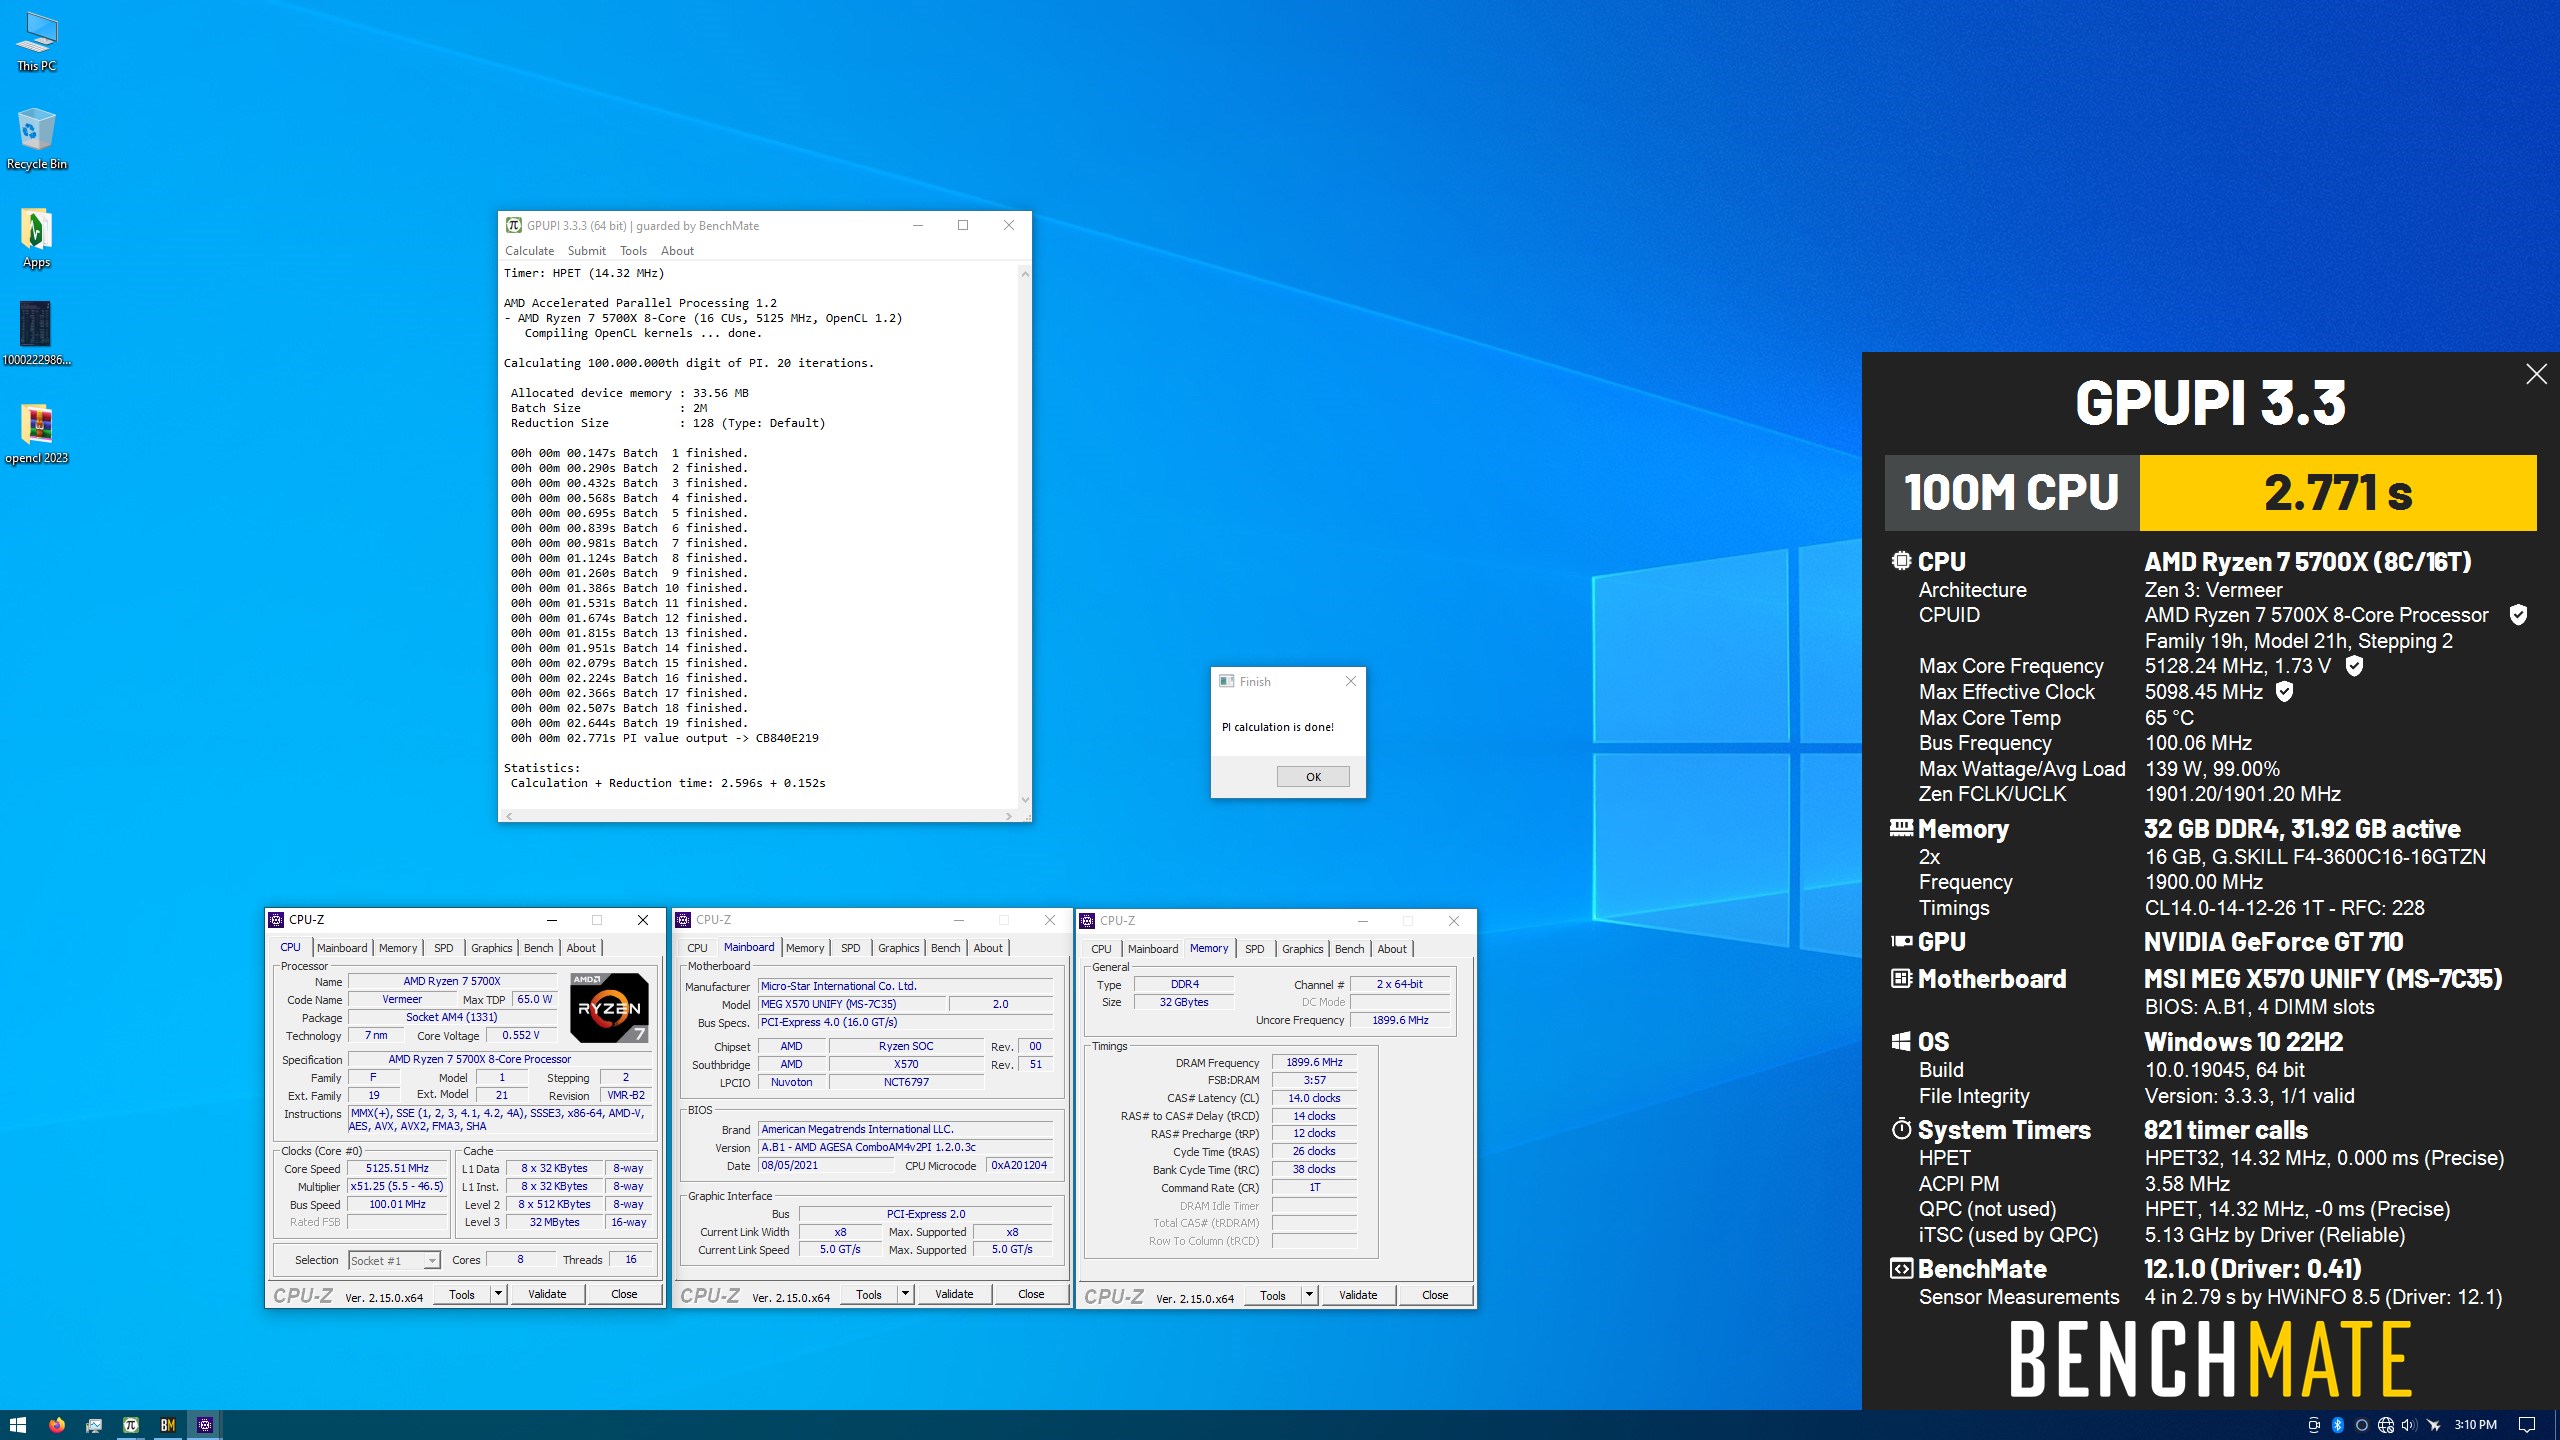Open BenchMate from the taskbar BM icon

coord(167,1425)
